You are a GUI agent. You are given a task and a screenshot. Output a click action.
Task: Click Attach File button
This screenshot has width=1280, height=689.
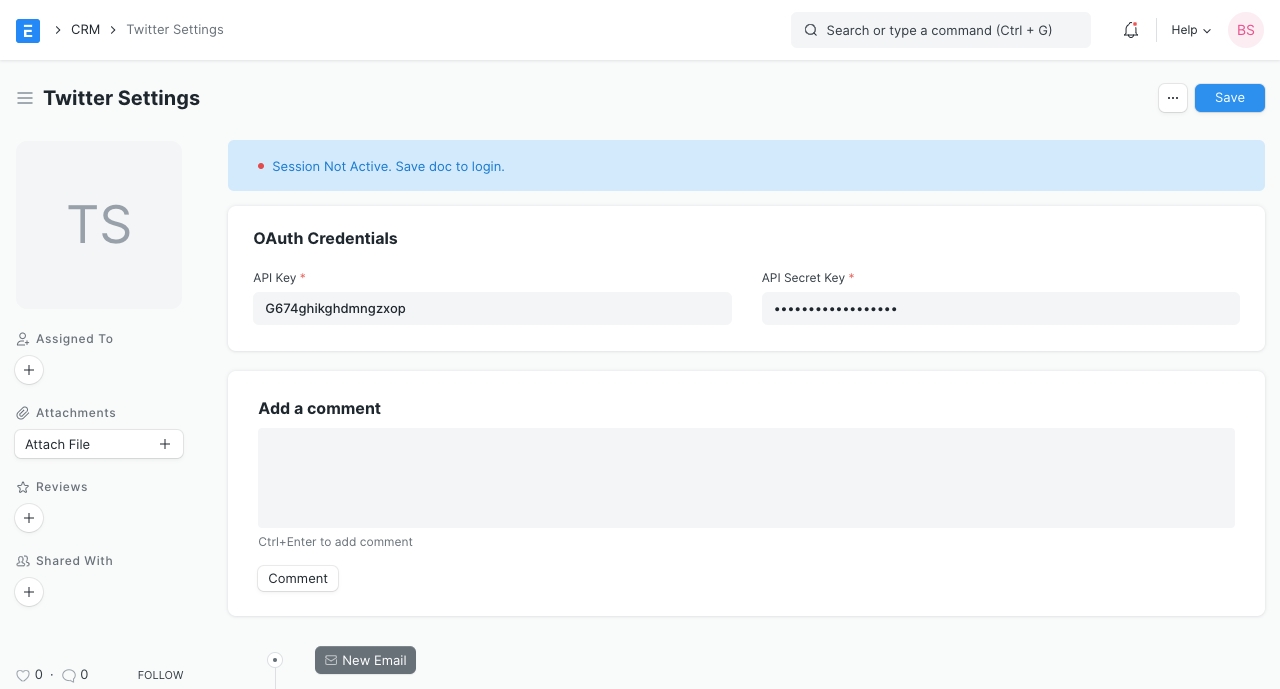pos(98,444)
